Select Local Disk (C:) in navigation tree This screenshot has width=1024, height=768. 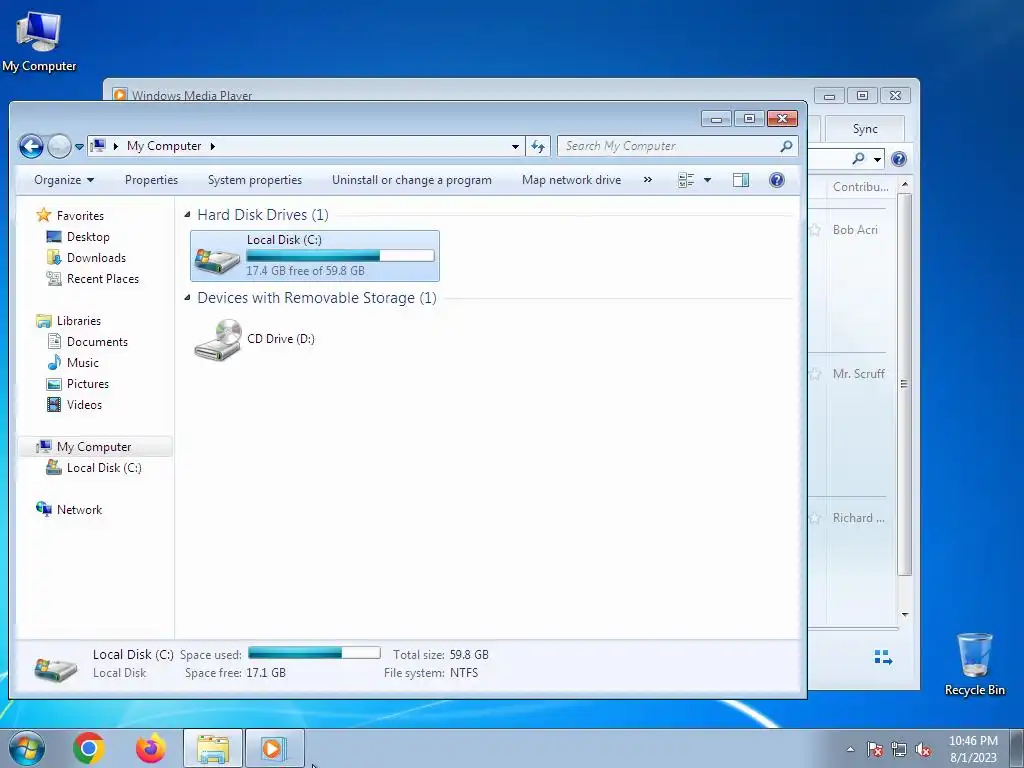coord(104,468)
